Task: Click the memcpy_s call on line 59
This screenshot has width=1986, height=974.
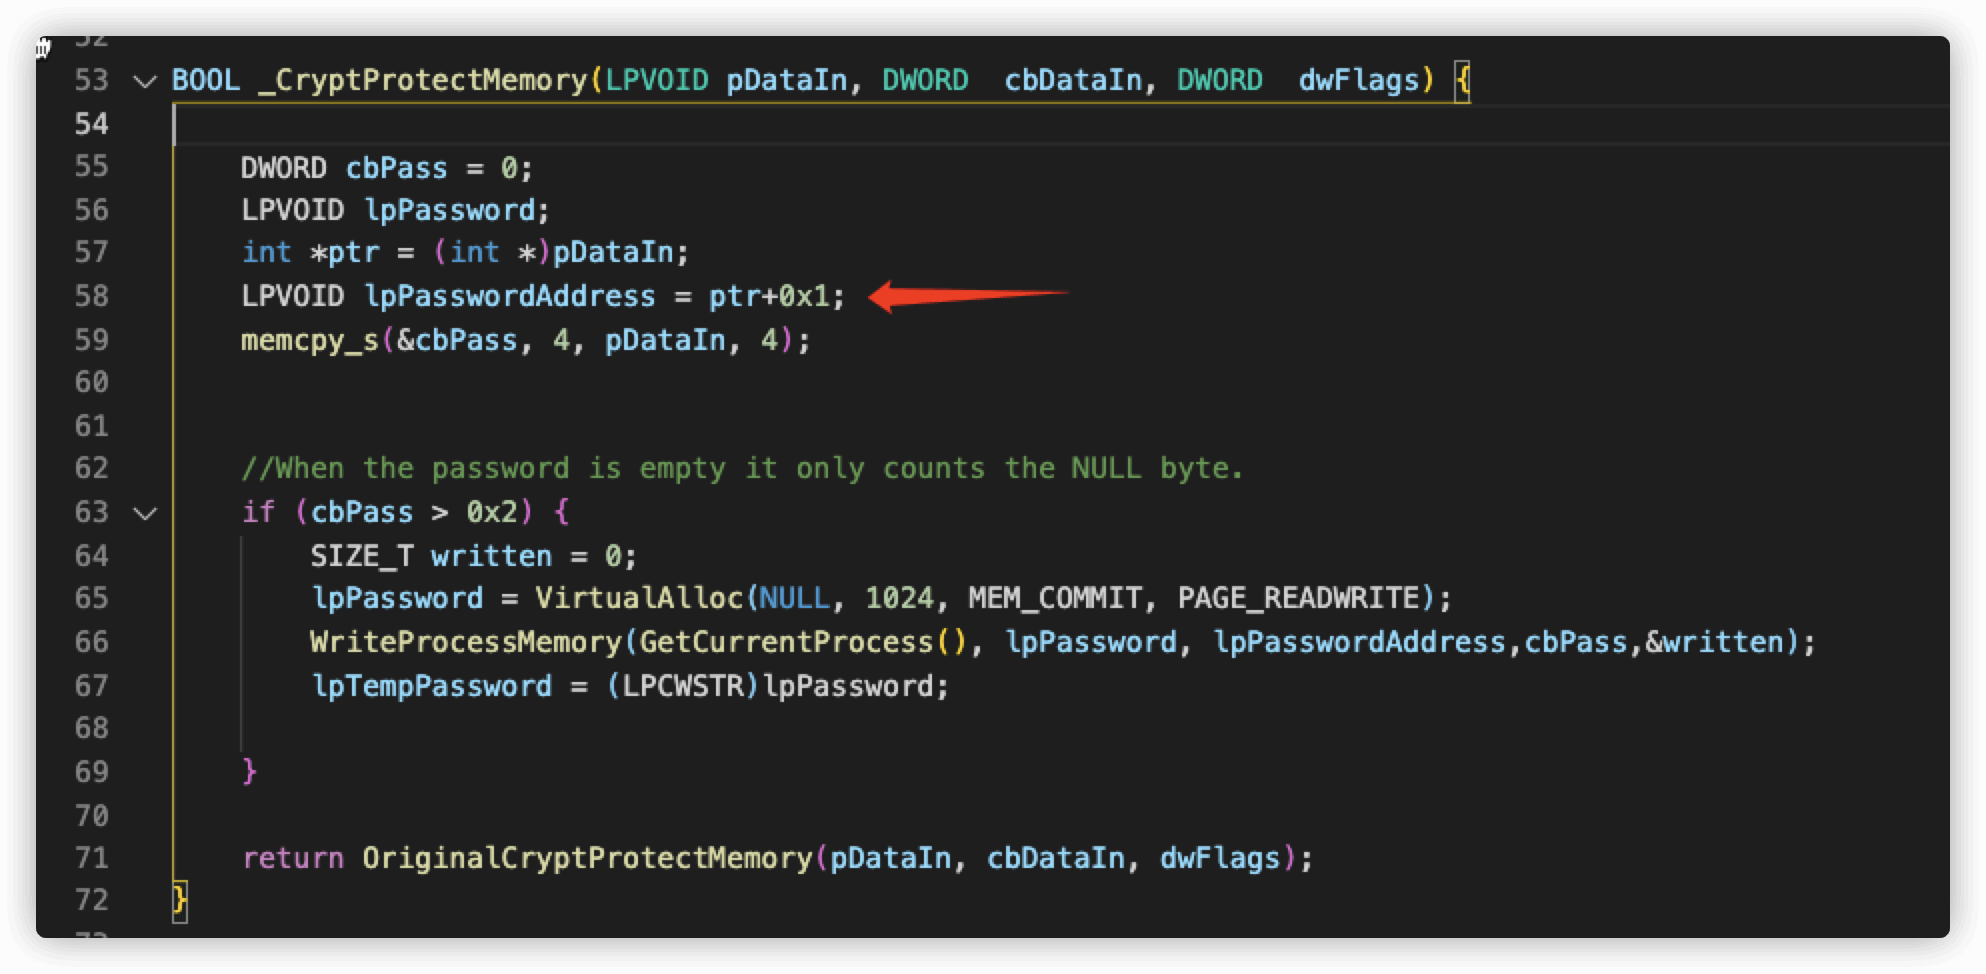Action: tap(310, 340)
